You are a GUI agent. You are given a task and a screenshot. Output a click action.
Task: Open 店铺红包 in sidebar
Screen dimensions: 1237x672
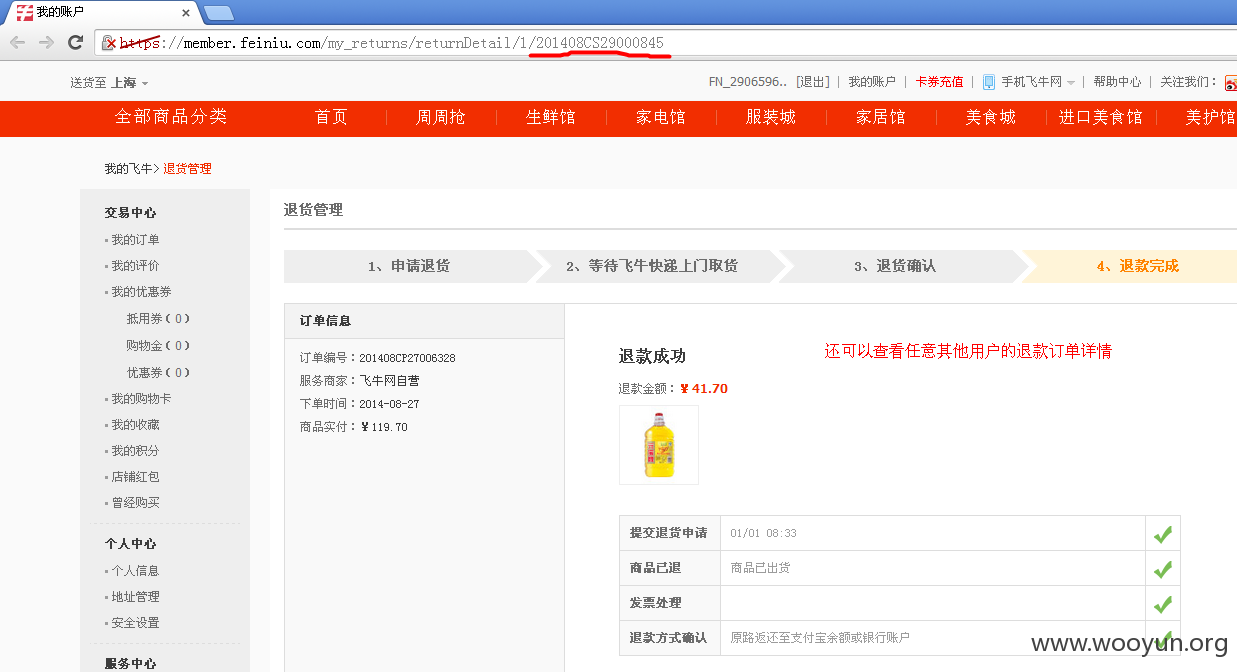[135, 477]
